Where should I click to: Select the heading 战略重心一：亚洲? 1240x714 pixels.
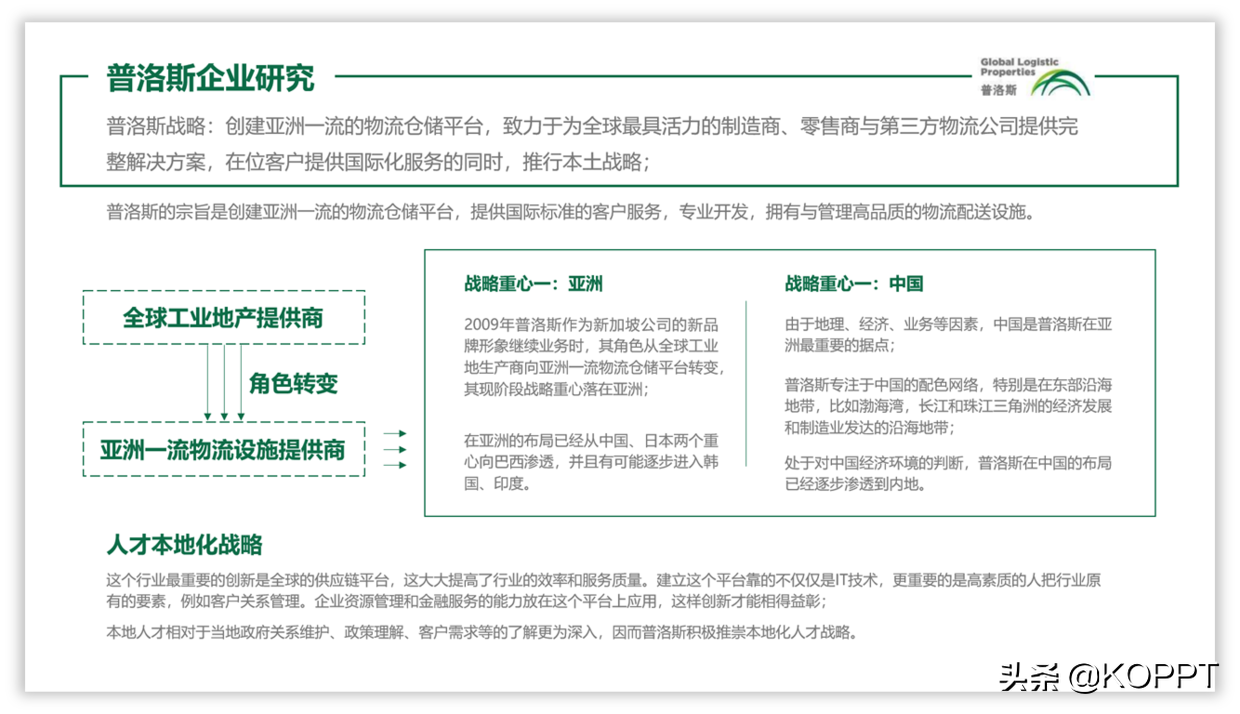[x=533, y=284]
